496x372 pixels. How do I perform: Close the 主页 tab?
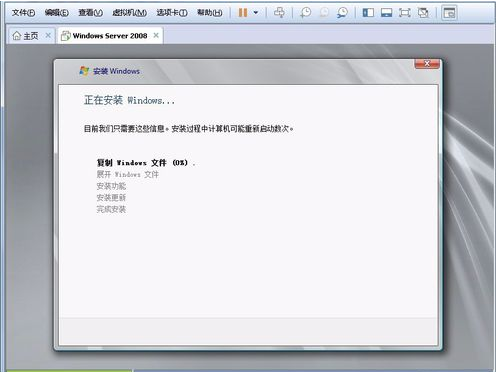pyautogui.click(x=48, y=35)
